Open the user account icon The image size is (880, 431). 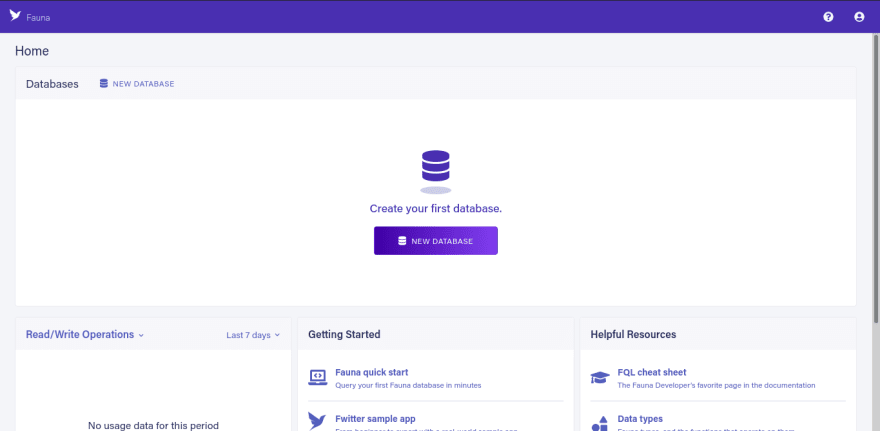click(x=859, y=17)
